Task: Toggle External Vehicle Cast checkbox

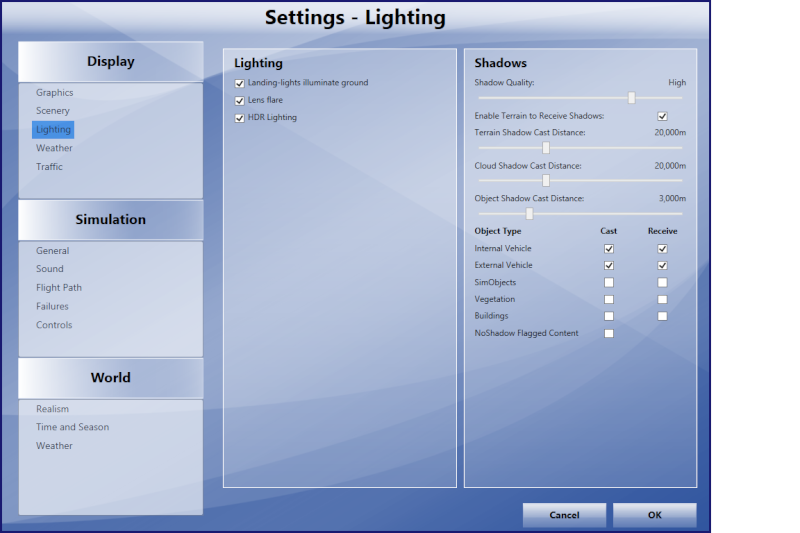Action: click(x=609, y=266)
